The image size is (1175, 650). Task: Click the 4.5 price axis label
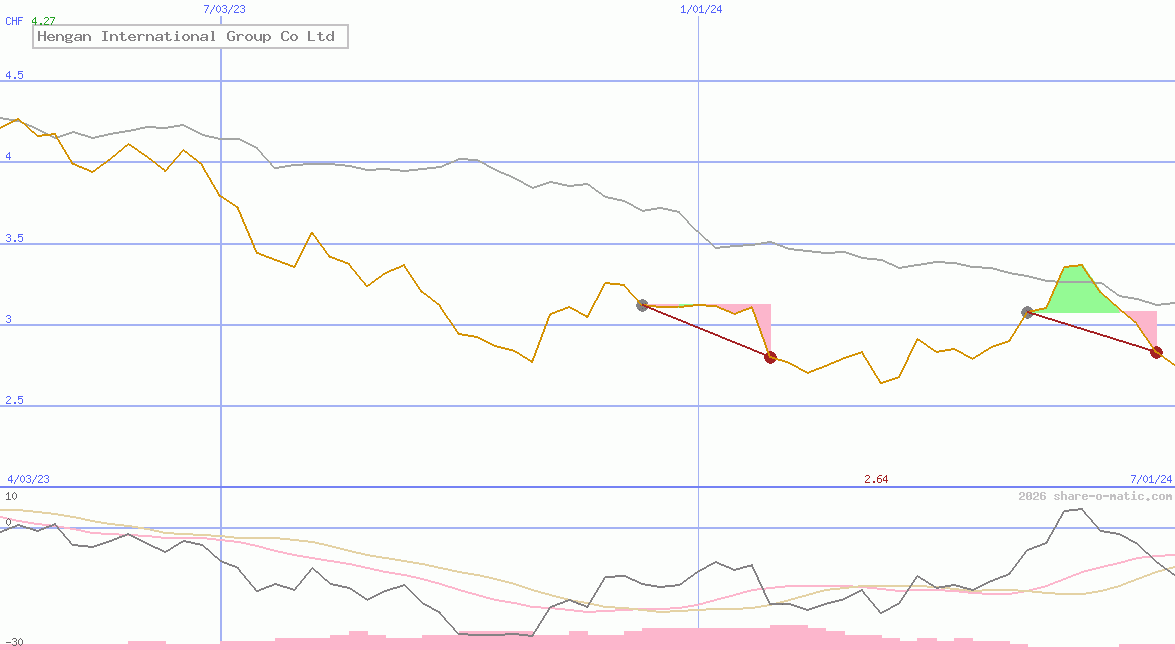tap(14, 76)
